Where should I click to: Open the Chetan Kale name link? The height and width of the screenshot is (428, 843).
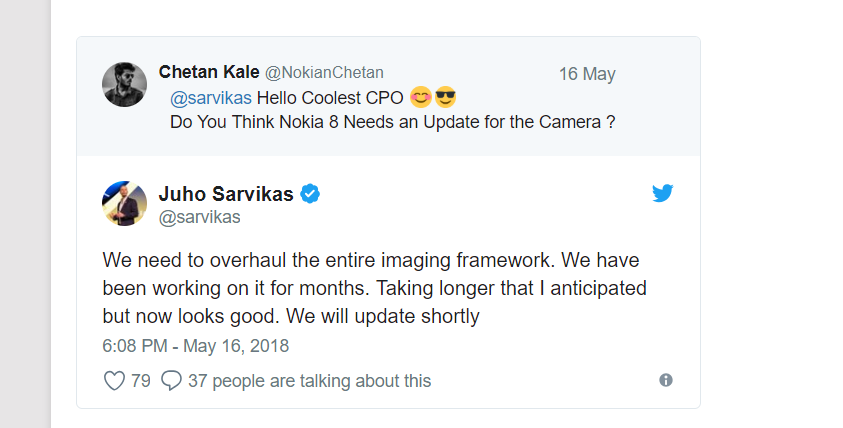209,72
